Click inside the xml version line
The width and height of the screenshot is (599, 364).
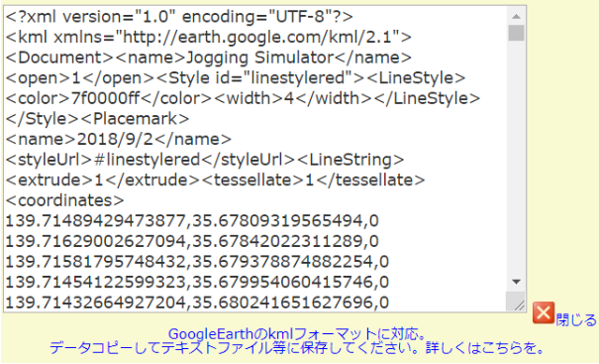(x=179, y=17)
